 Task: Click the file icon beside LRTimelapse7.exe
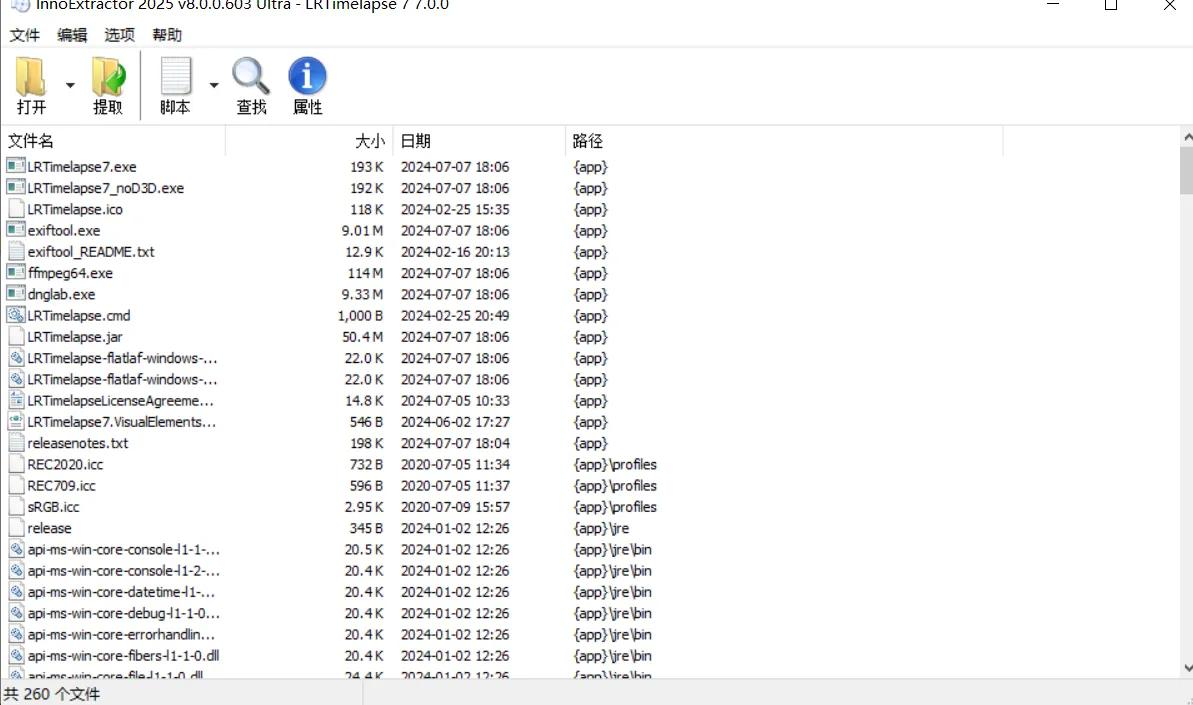[15, 166]
